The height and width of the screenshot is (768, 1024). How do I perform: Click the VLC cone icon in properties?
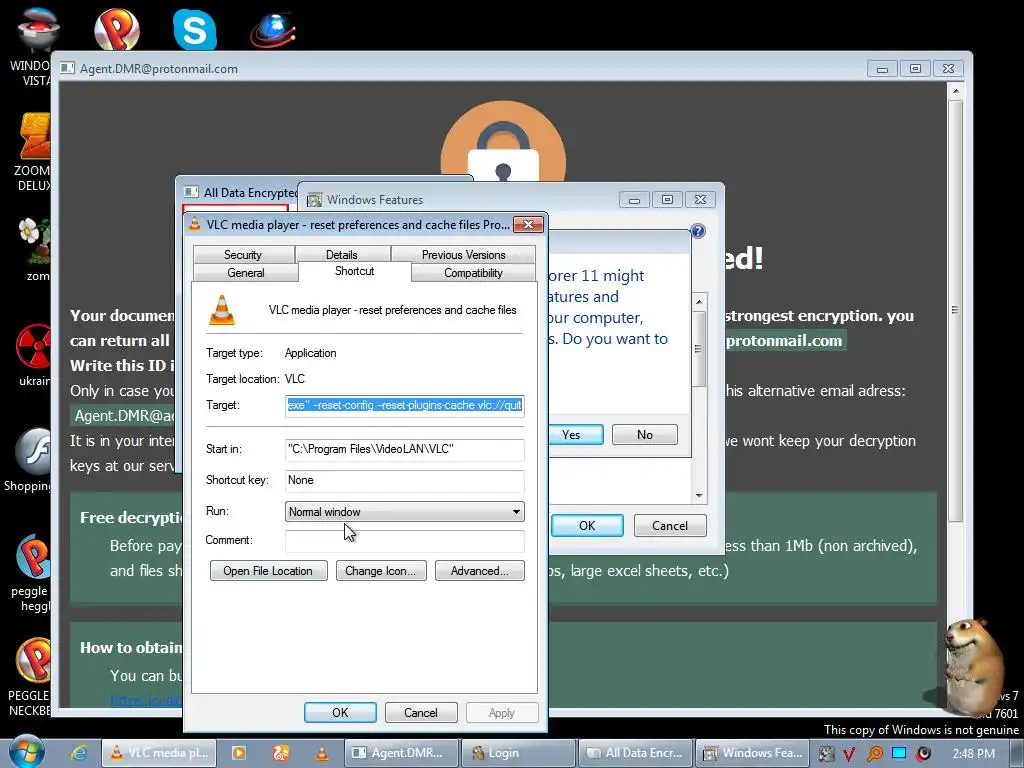pyautogui.click(x=222, y=310)
